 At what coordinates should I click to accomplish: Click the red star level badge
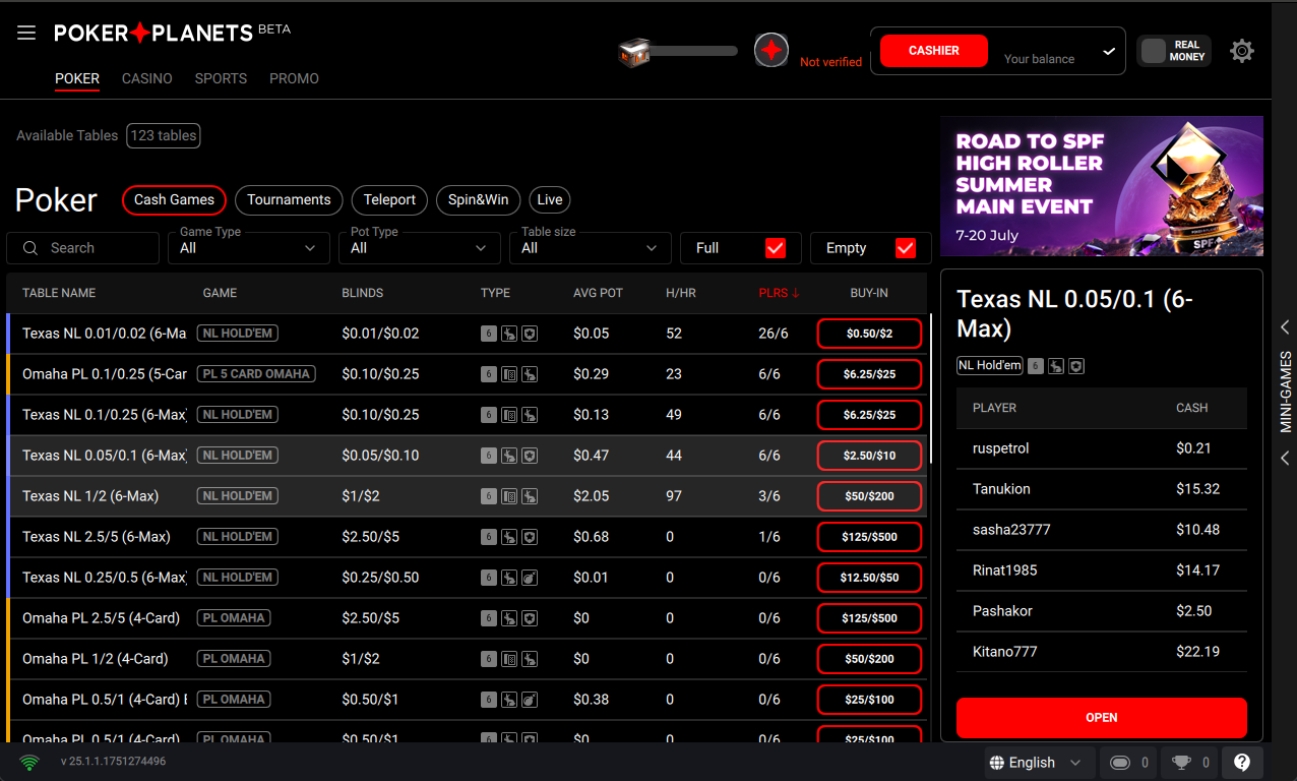click(x=771, y=50)
